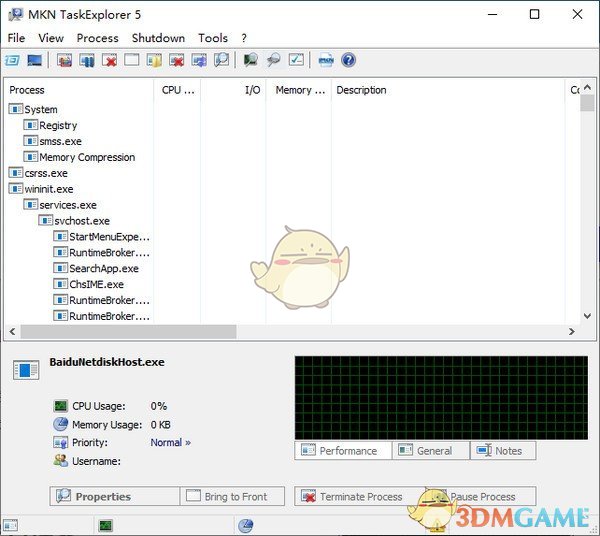Click the blue help question mark icon
This screenshot has height=536, width=600.
348,61
